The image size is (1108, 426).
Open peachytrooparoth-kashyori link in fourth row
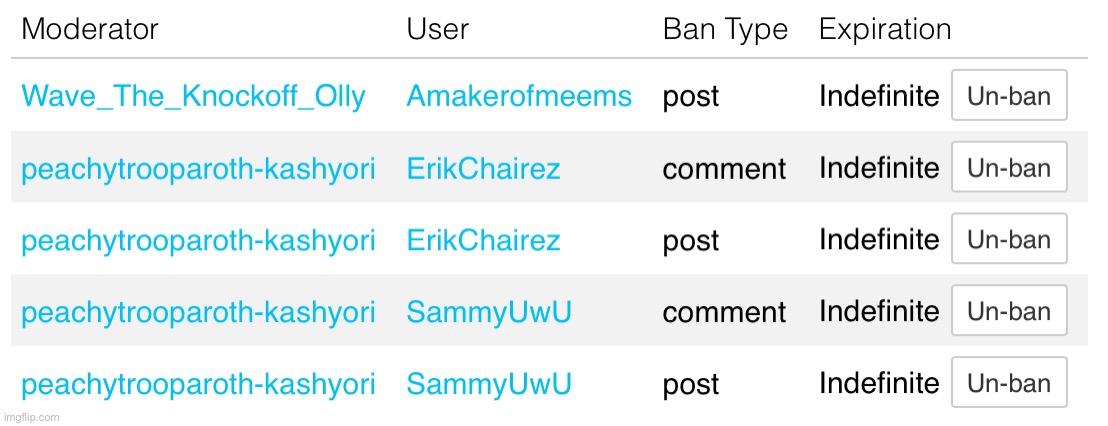coord(198,314)
